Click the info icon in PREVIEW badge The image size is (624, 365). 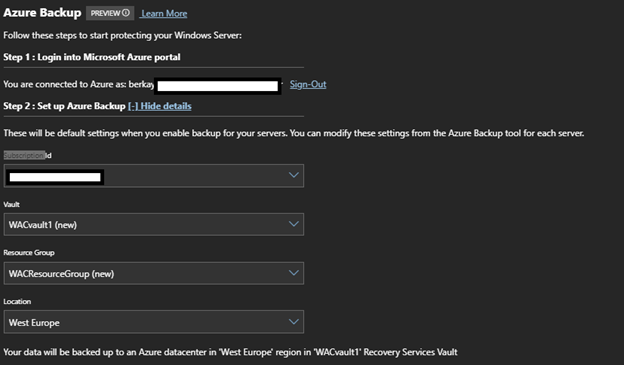click(x=126, y=13)
